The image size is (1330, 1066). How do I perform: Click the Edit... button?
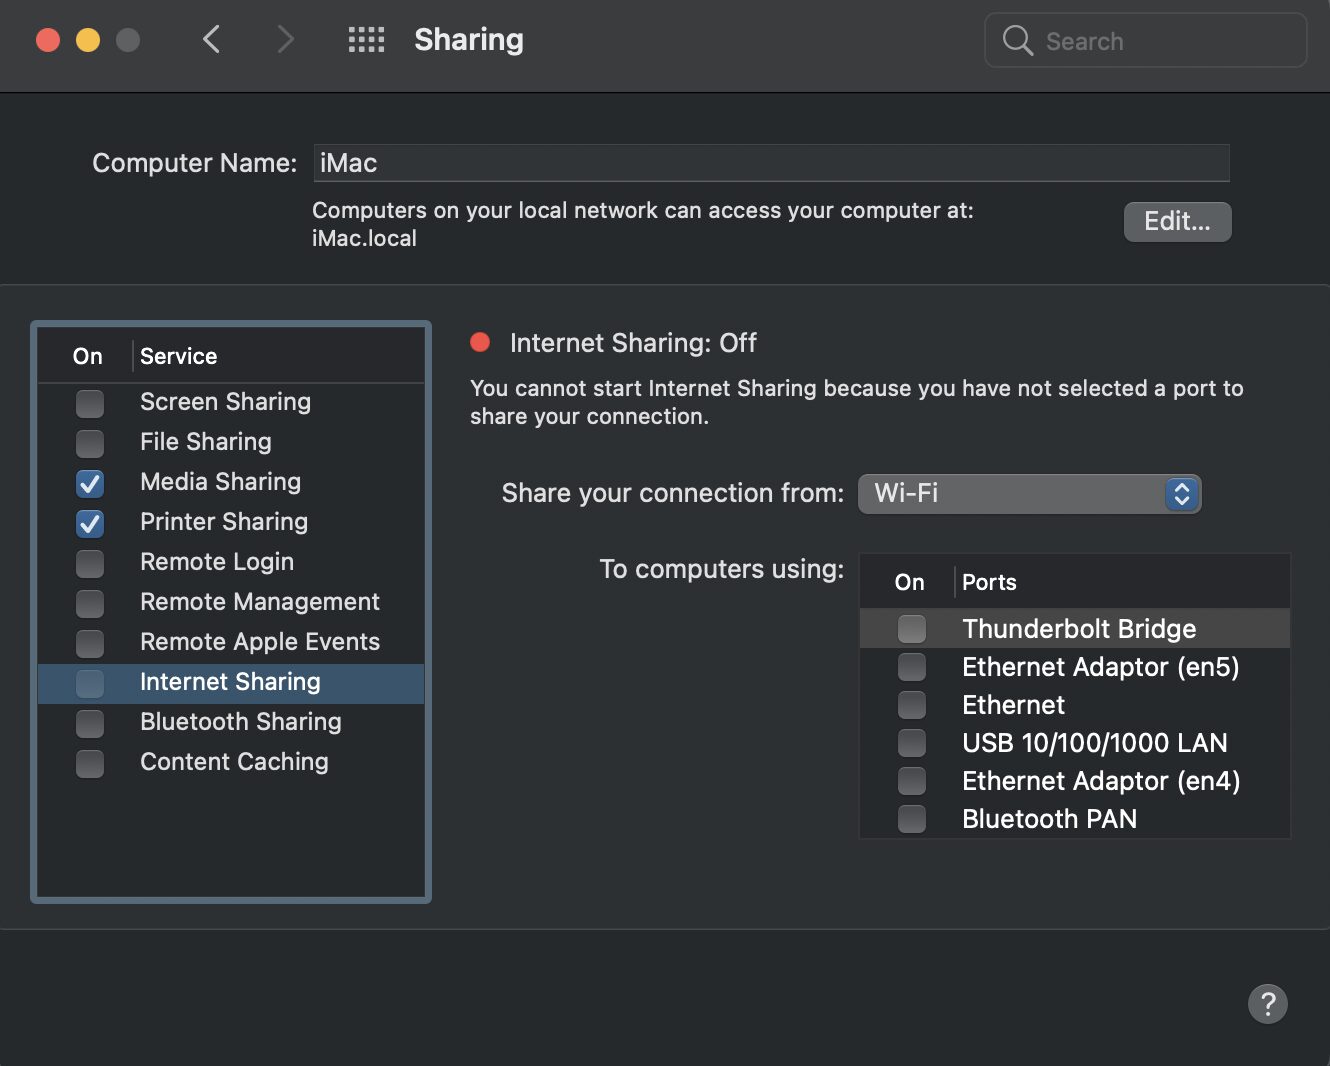pos(1177,222)
